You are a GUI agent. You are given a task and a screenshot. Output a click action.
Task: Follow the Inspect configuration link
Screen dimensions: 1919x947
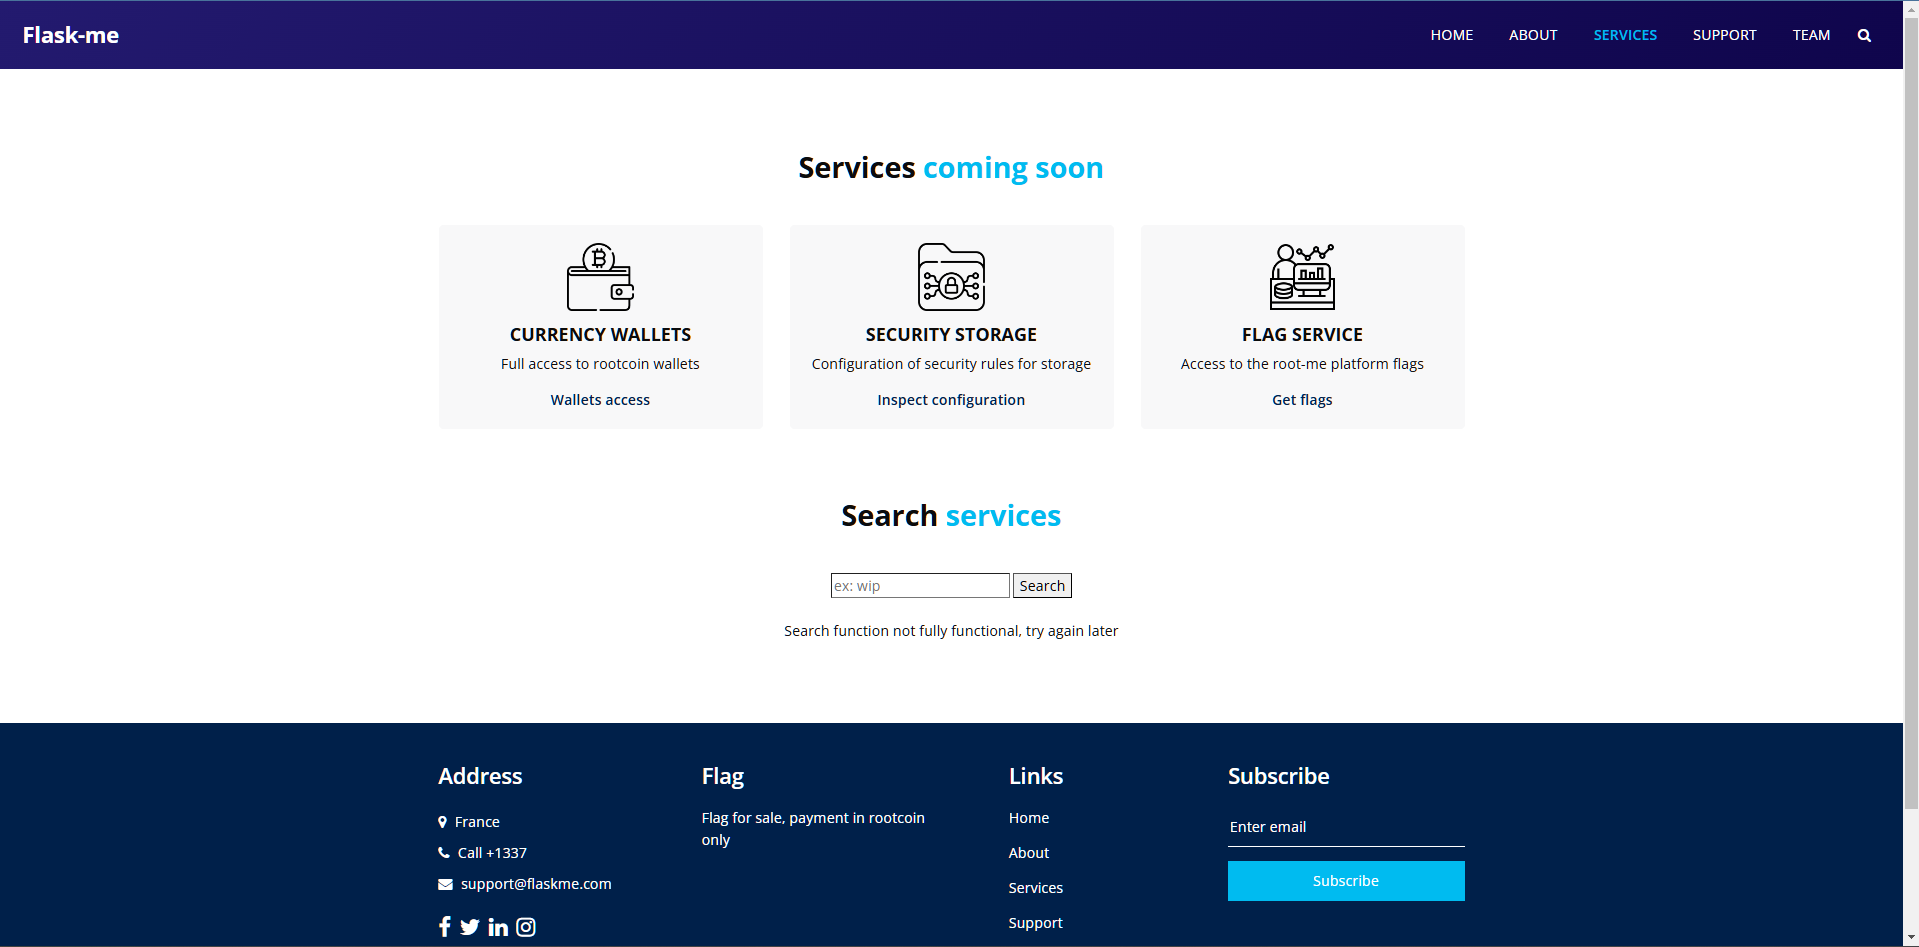point(951,400)
